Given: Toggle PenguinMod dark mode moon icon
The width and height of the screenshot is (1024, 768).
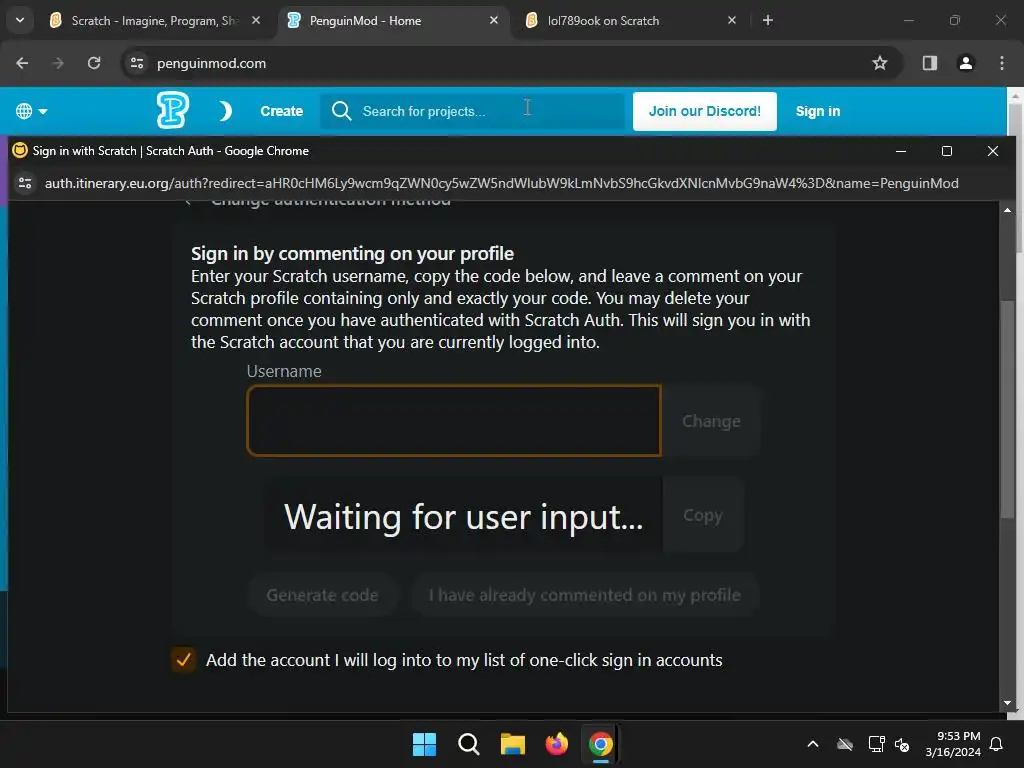Looking at the screenshot, I should point(225,111).
